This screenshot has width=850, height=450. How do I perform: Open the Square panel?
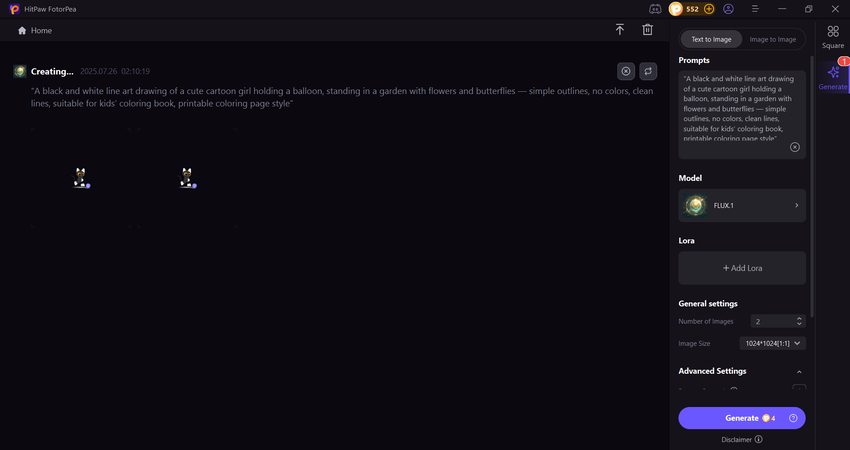[x=833, y=37]
